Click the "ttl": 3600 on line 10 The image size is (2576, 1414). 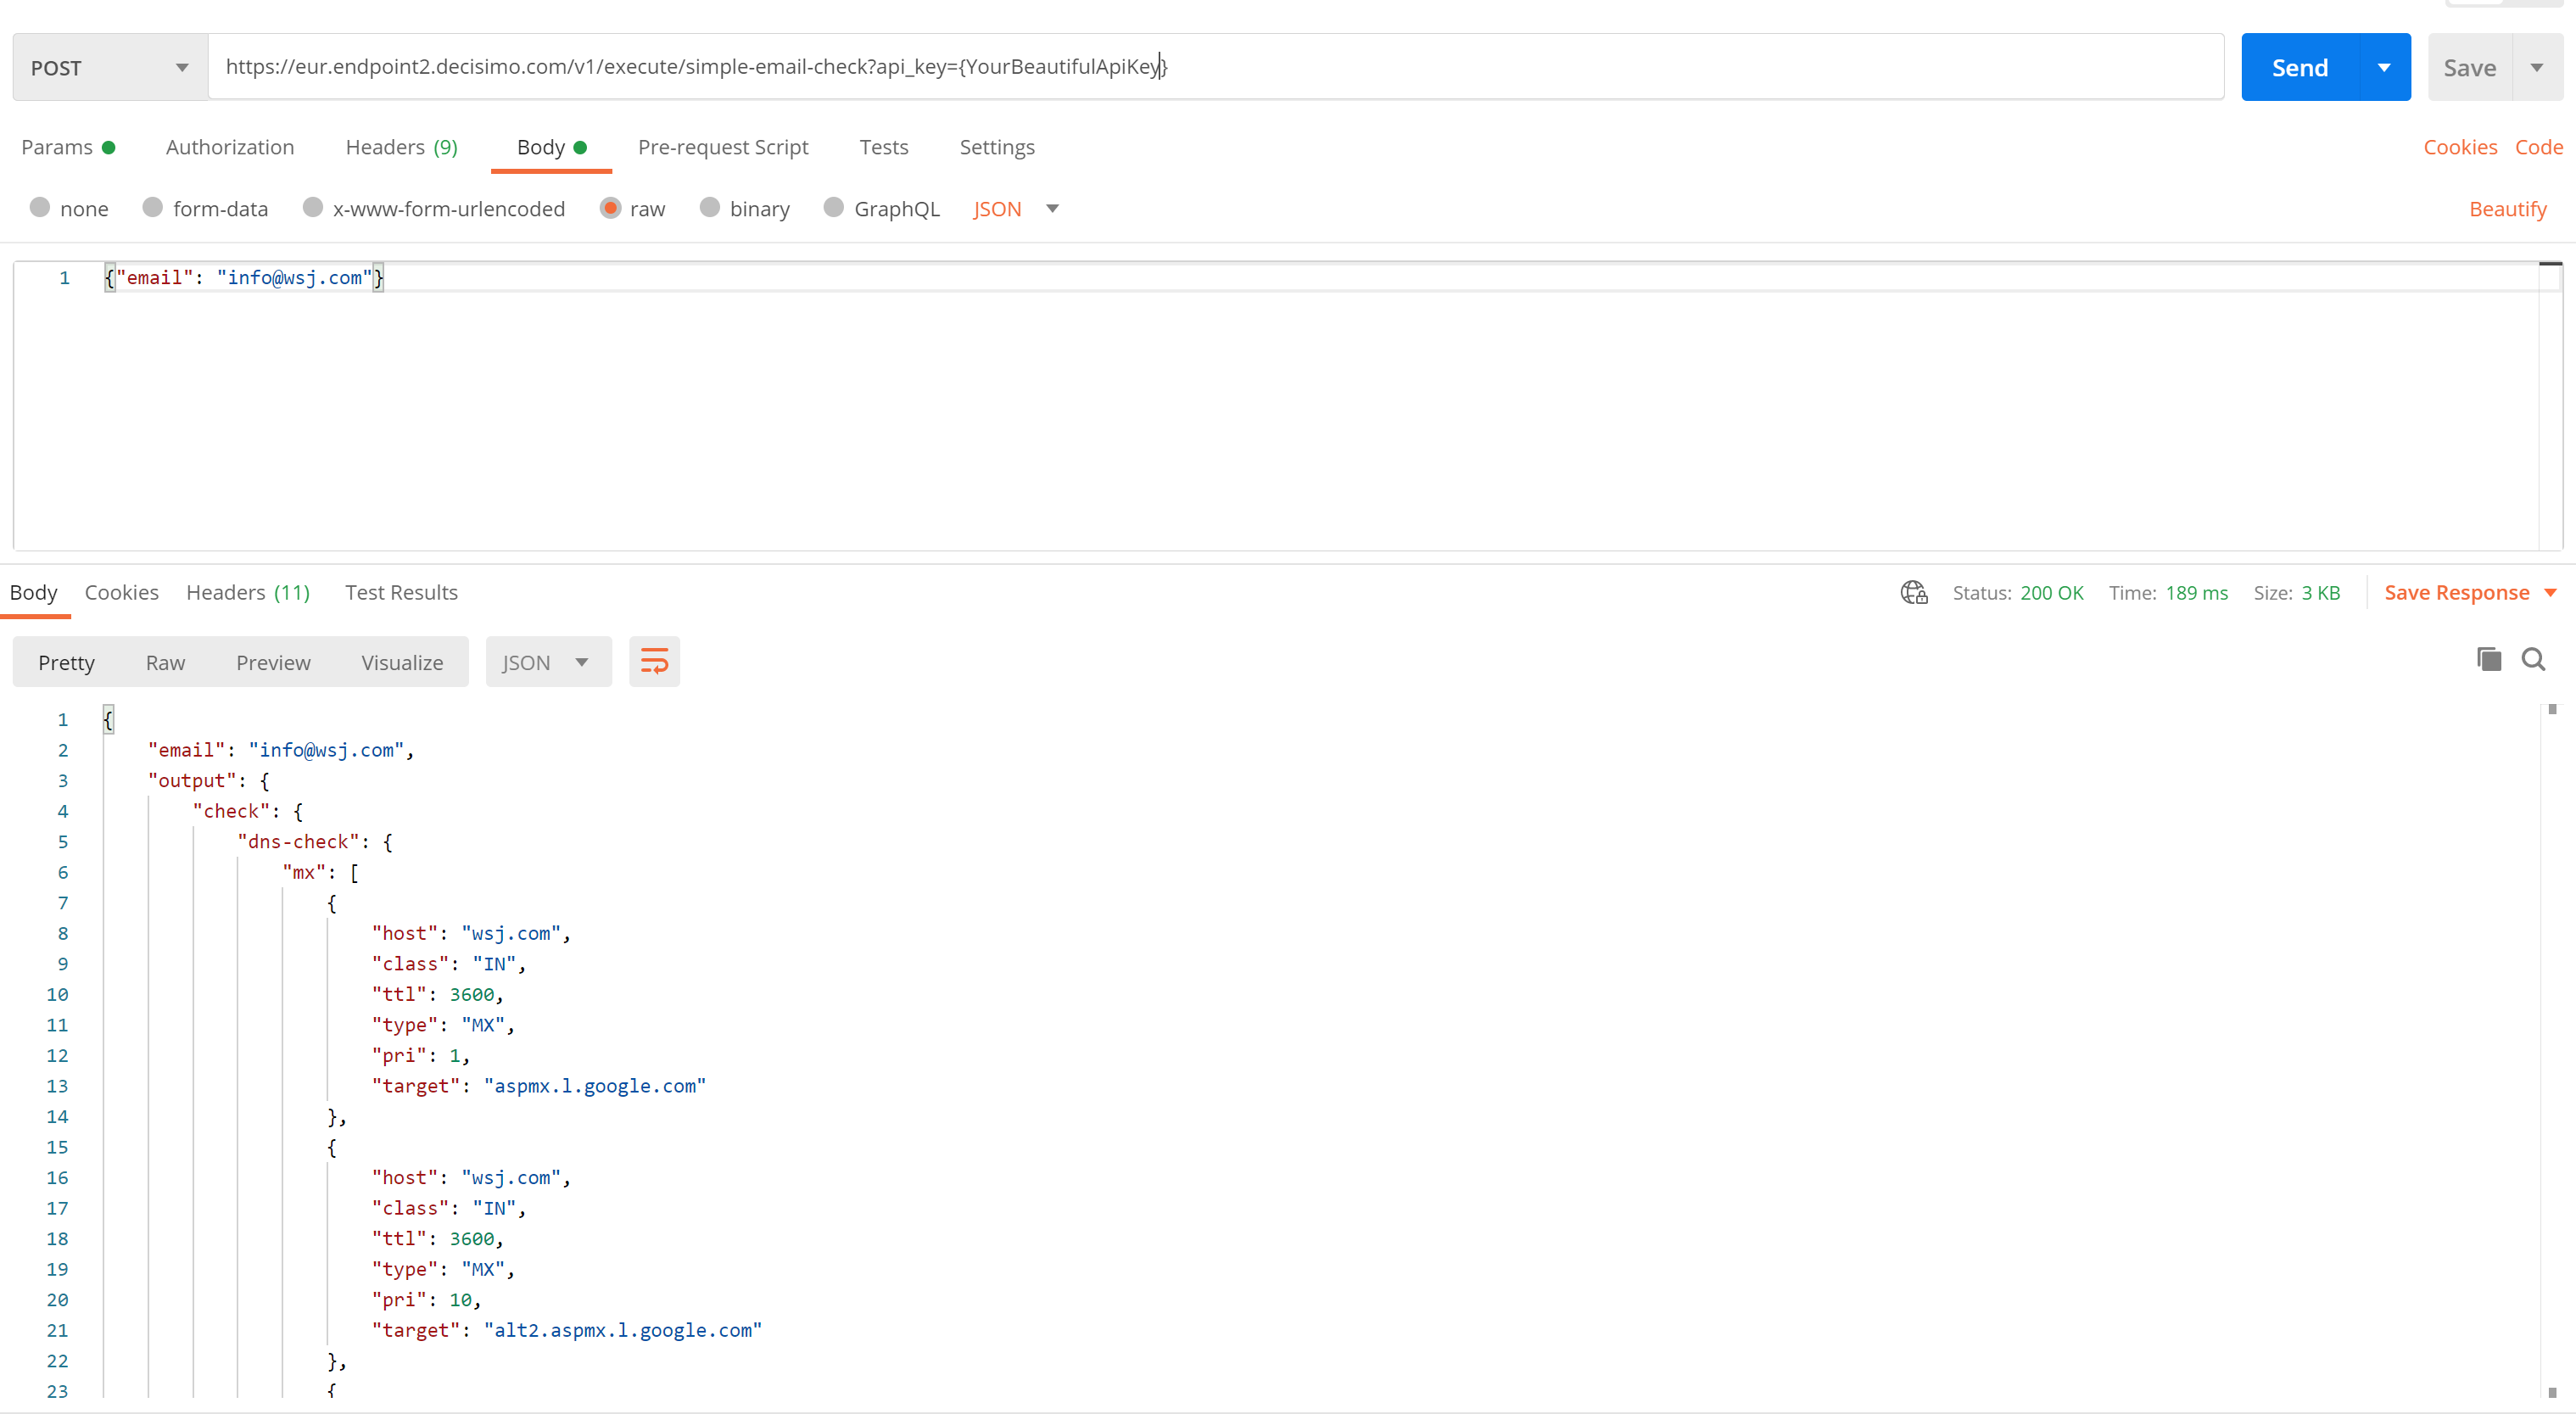(x=437, y=995)
